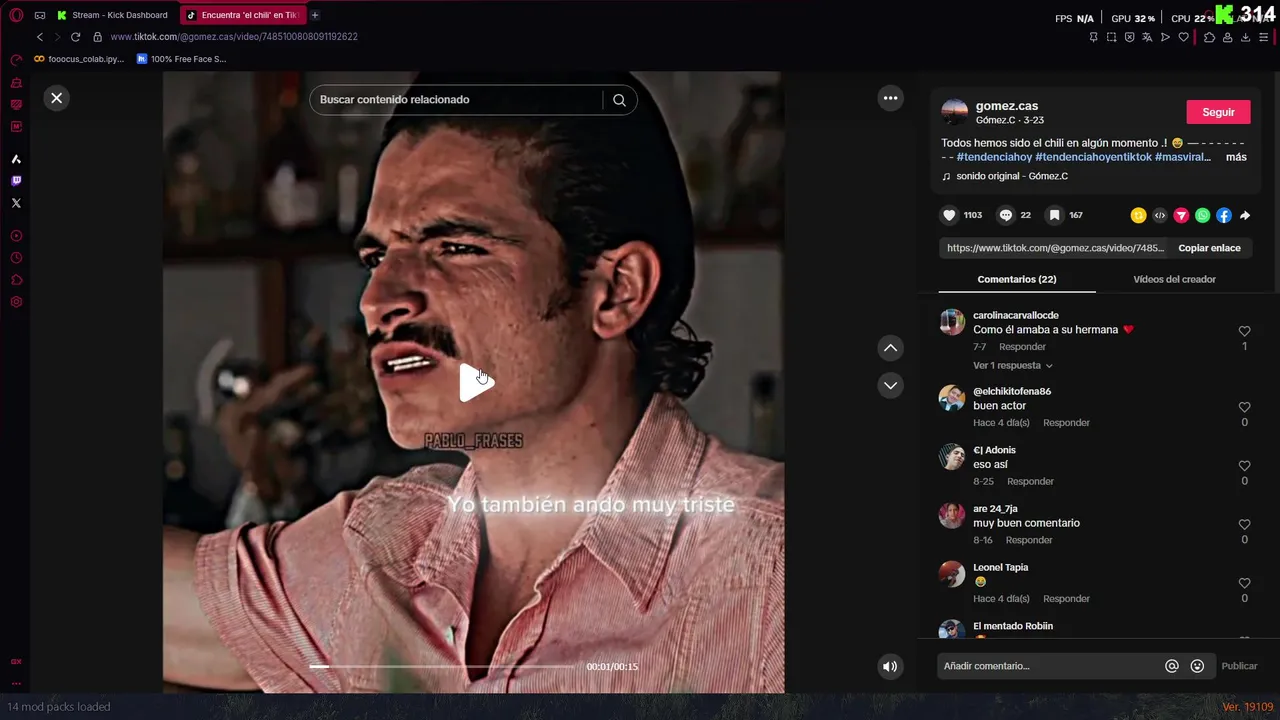Go back to previous page
Screen dimensions: 1280x720
pyautogui.click(x=40, y=37)
